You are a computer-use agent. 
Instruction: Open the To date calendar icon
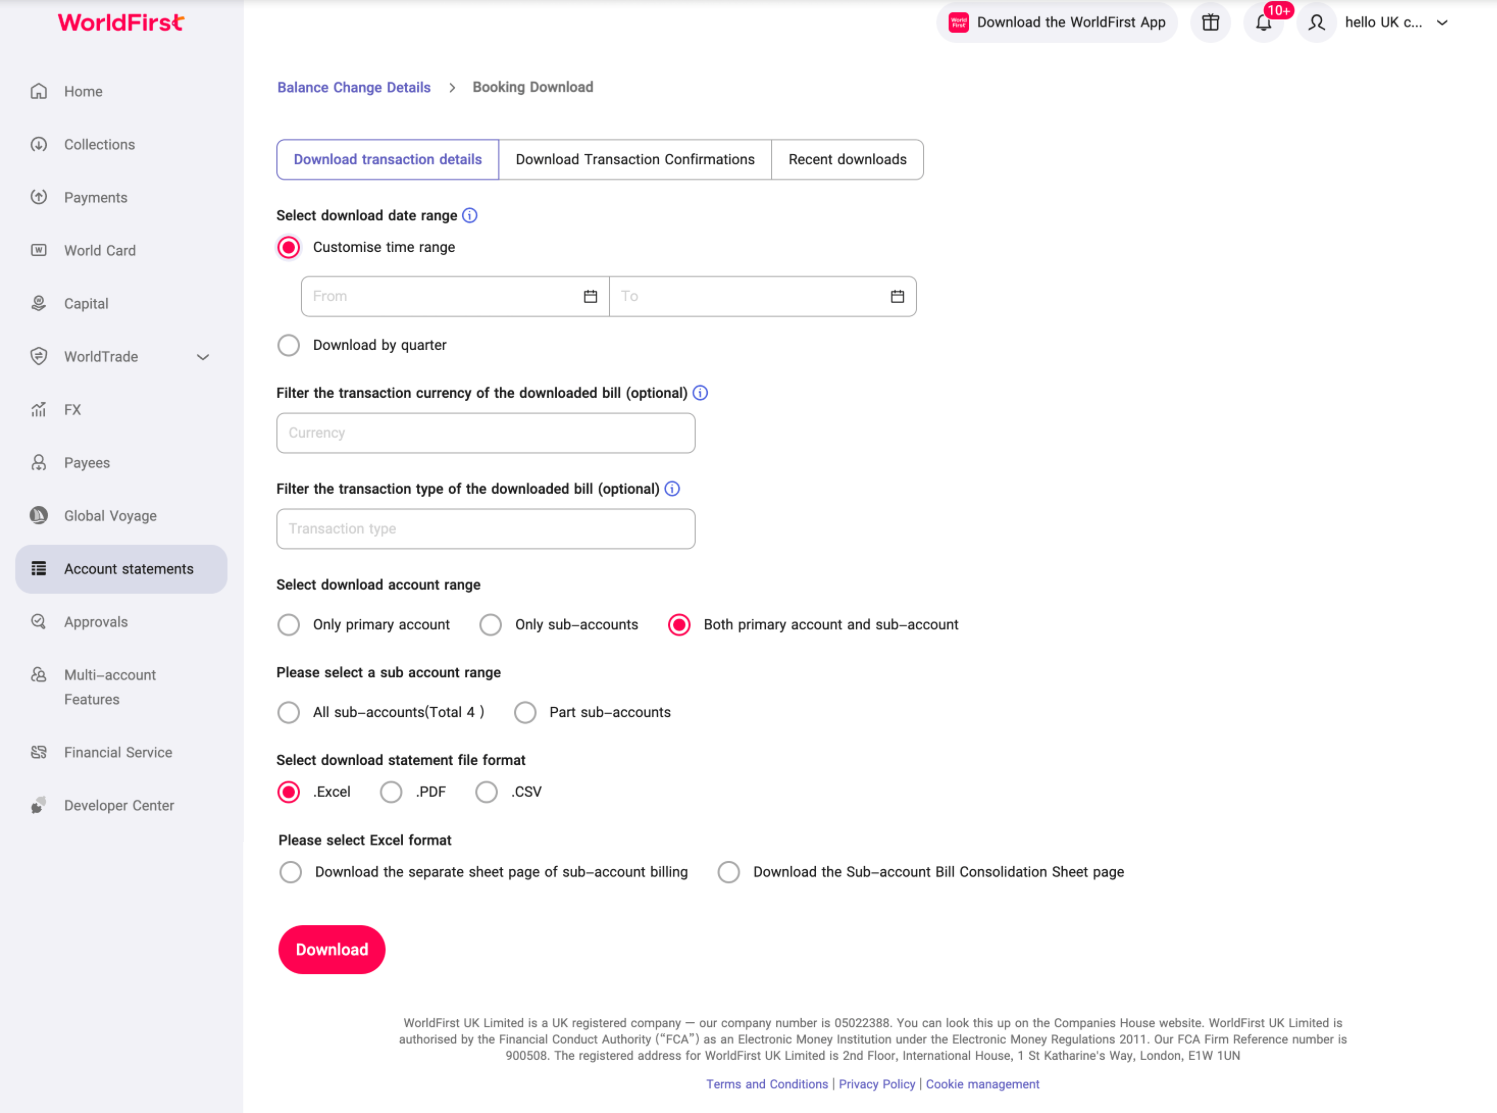(x=897, y=296)
